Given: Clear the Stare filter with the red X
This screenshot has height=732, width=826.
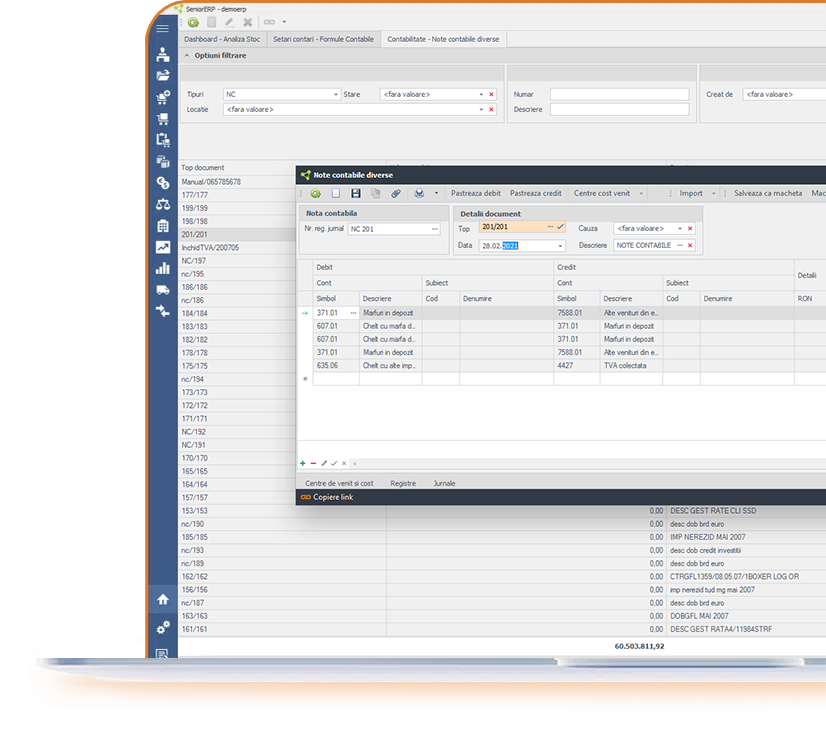Looking at the screenshot, I should click(491, 94).
